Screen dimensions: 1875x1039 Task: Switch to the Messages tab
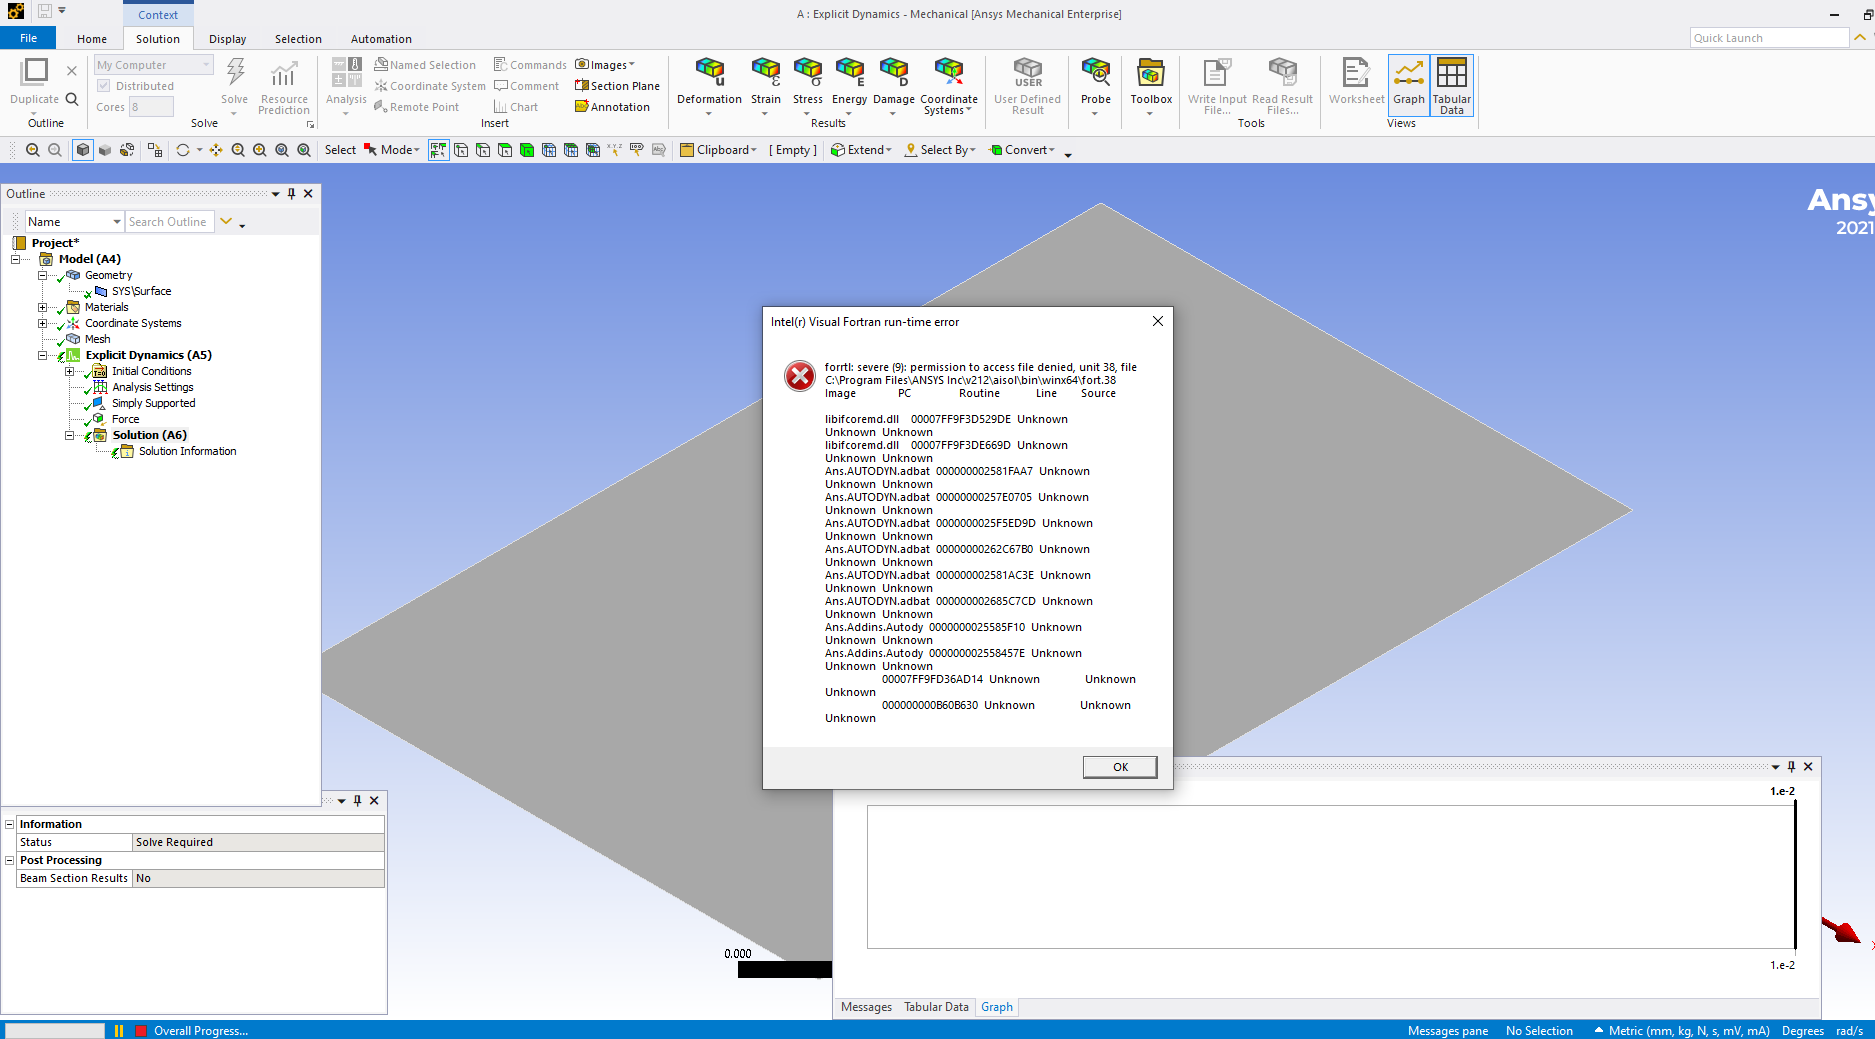pyautogui.click(x=866, y=1007)
